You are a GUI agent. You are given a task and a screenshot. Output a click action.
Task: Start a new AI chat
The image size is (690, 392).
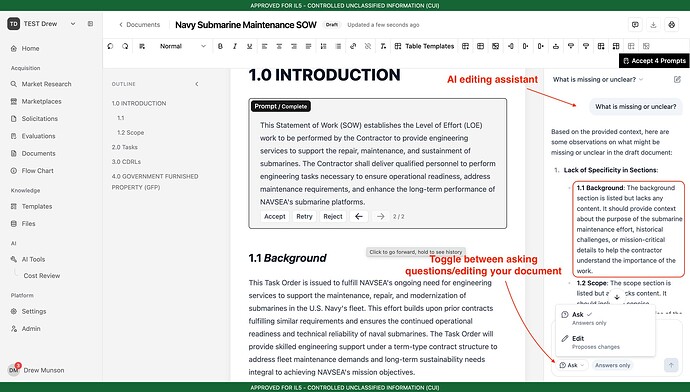[677, 80]
